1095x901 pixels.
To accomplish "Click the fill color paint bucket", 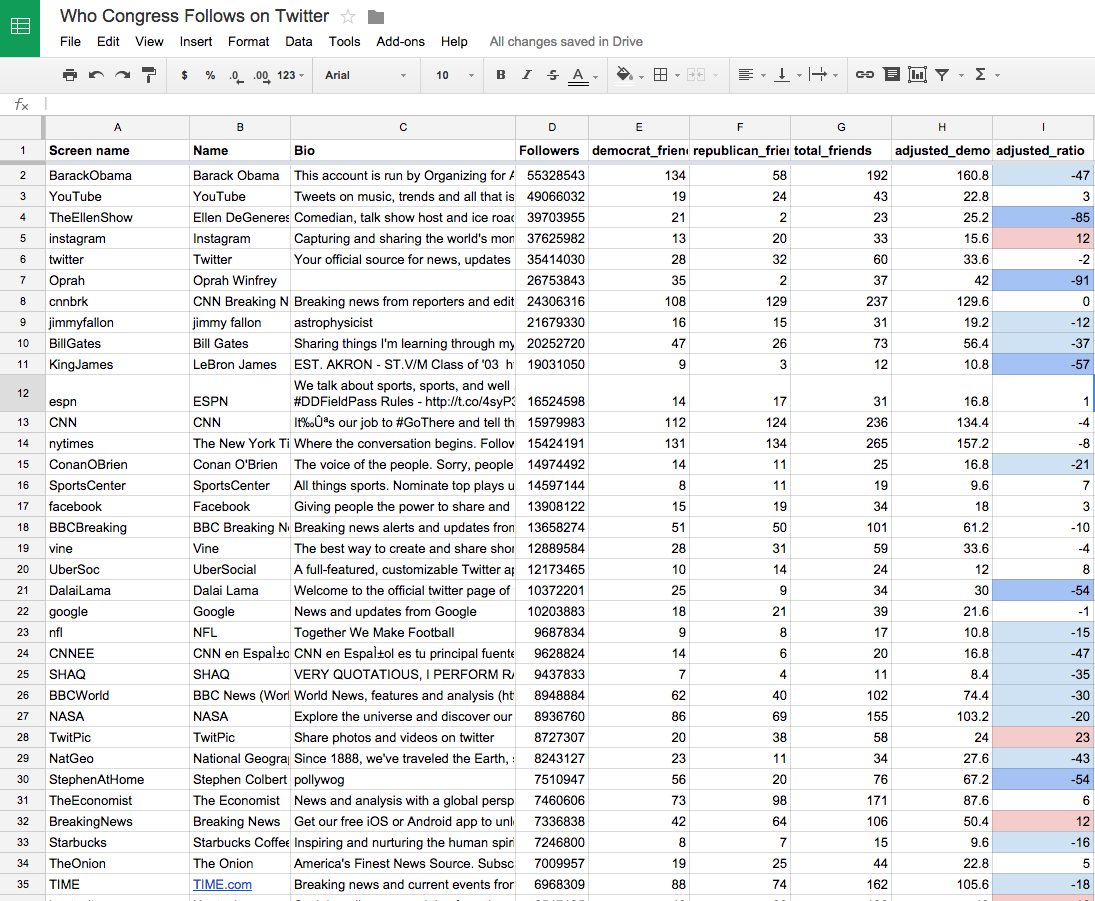I will tap(624, 75).
